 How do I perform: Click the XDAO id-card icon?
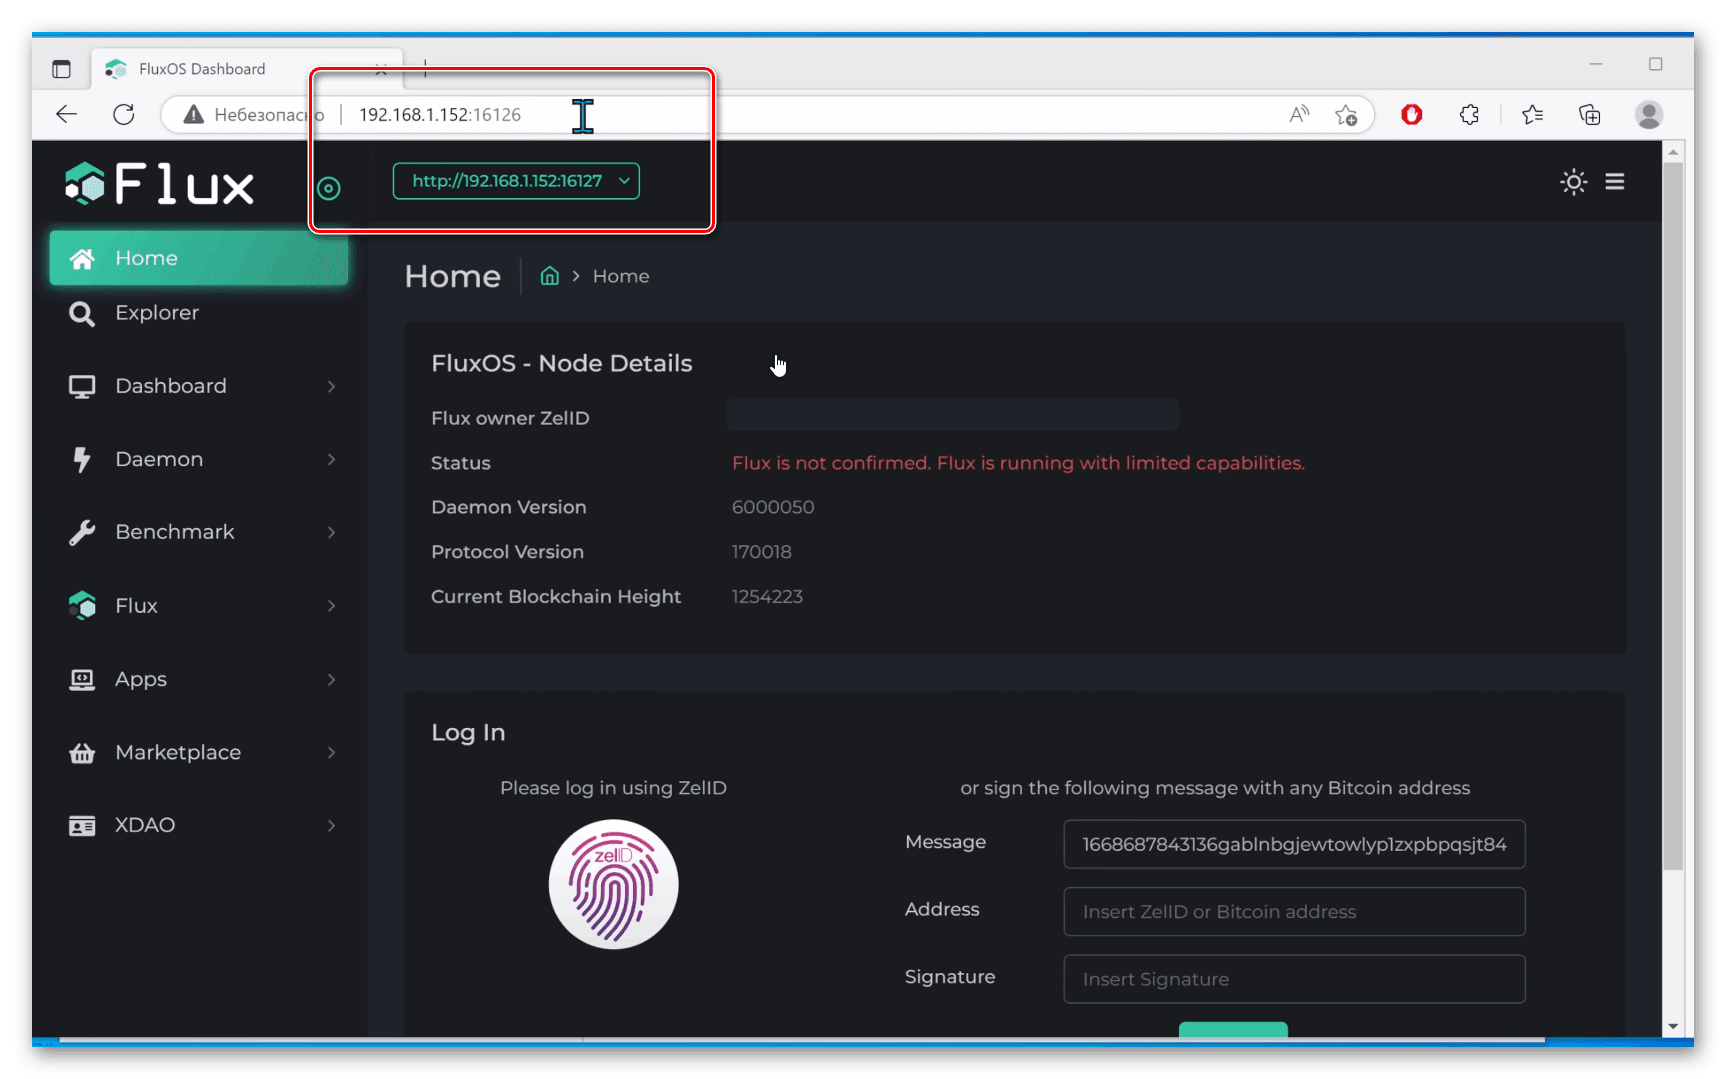(x=82, y=826)
